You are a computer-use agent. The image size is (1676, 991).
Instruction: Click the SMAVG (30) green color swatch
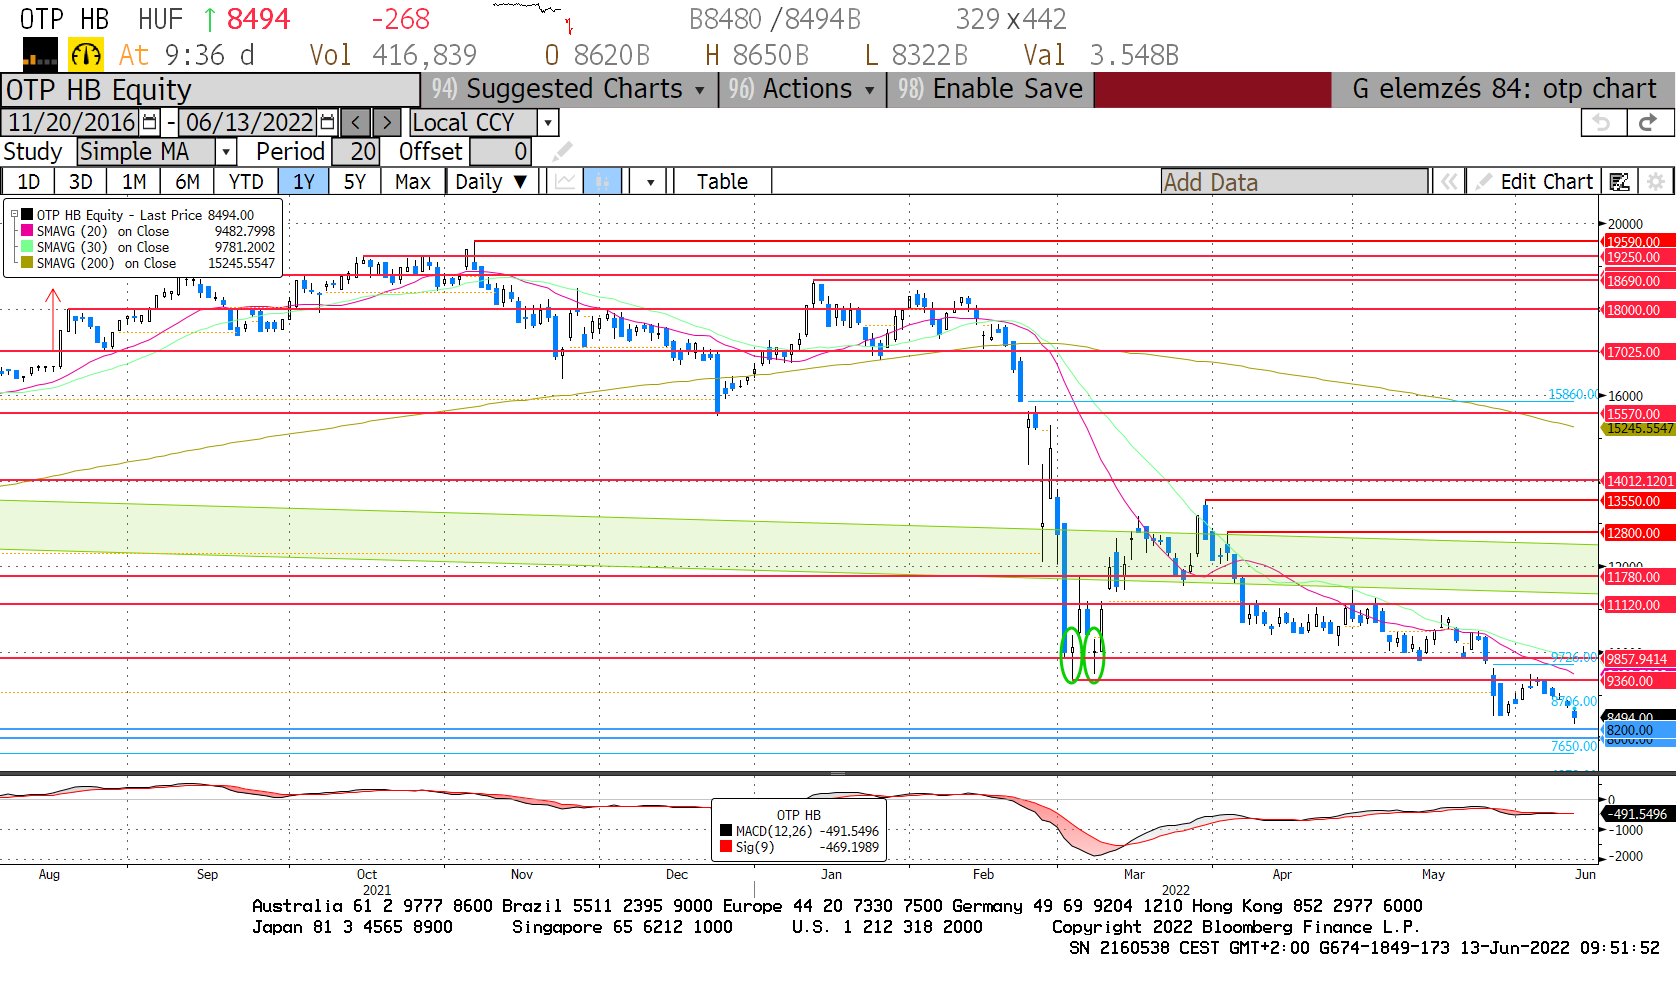tap(27, 246)
